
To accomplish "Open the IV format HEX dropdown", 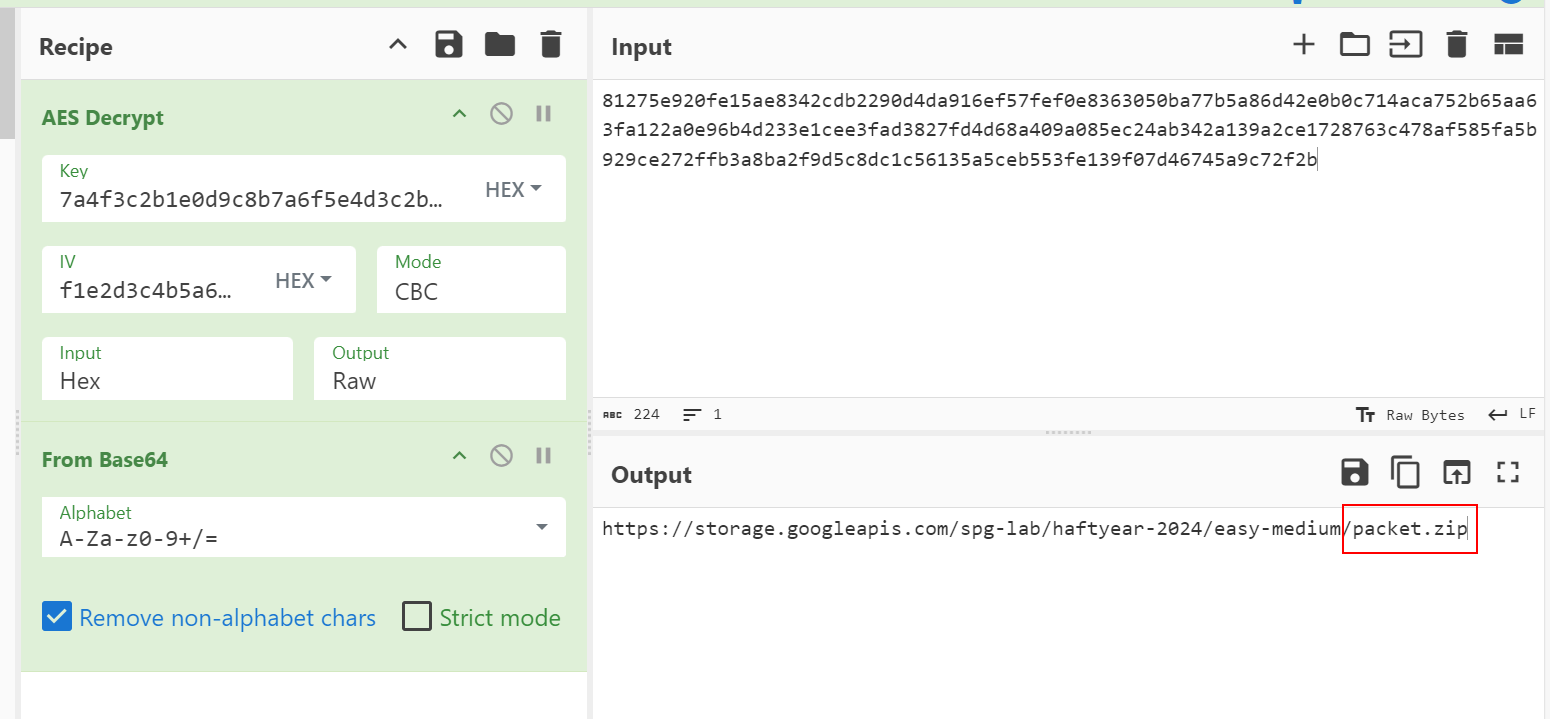I will click(x=303, y=281).
